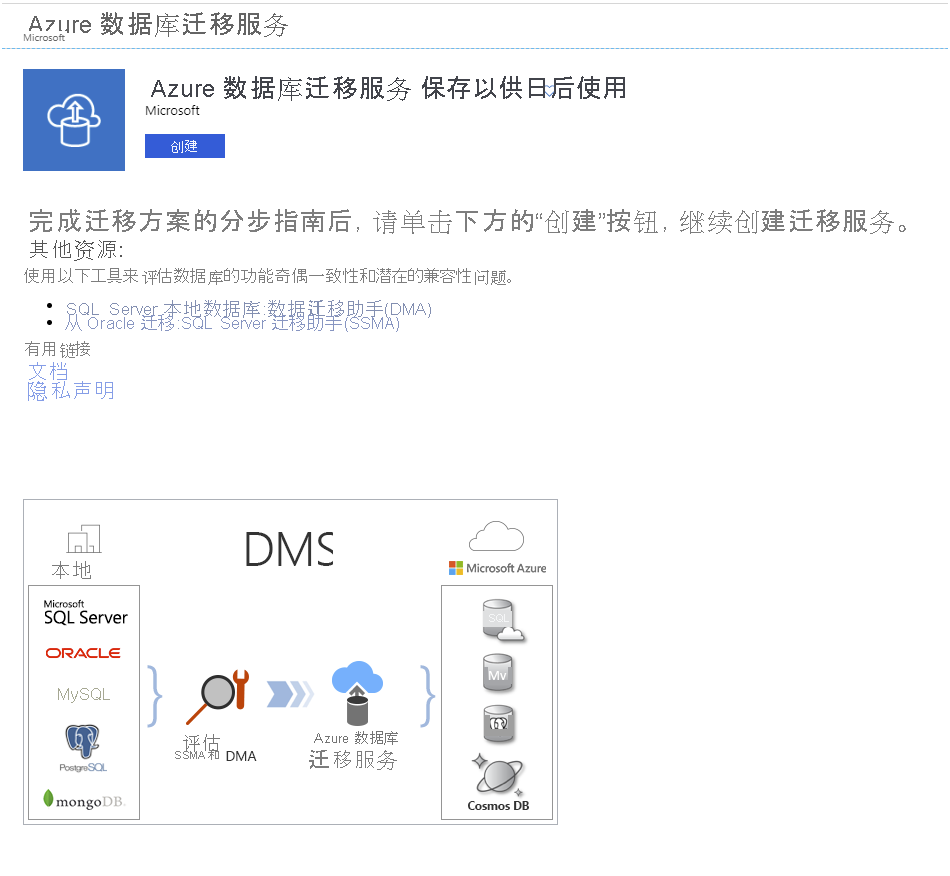The width and height of the screenshot is (950, 876).
Task: Click 保存以供日后使用 to save for later
Action: (x=524, y=88)
